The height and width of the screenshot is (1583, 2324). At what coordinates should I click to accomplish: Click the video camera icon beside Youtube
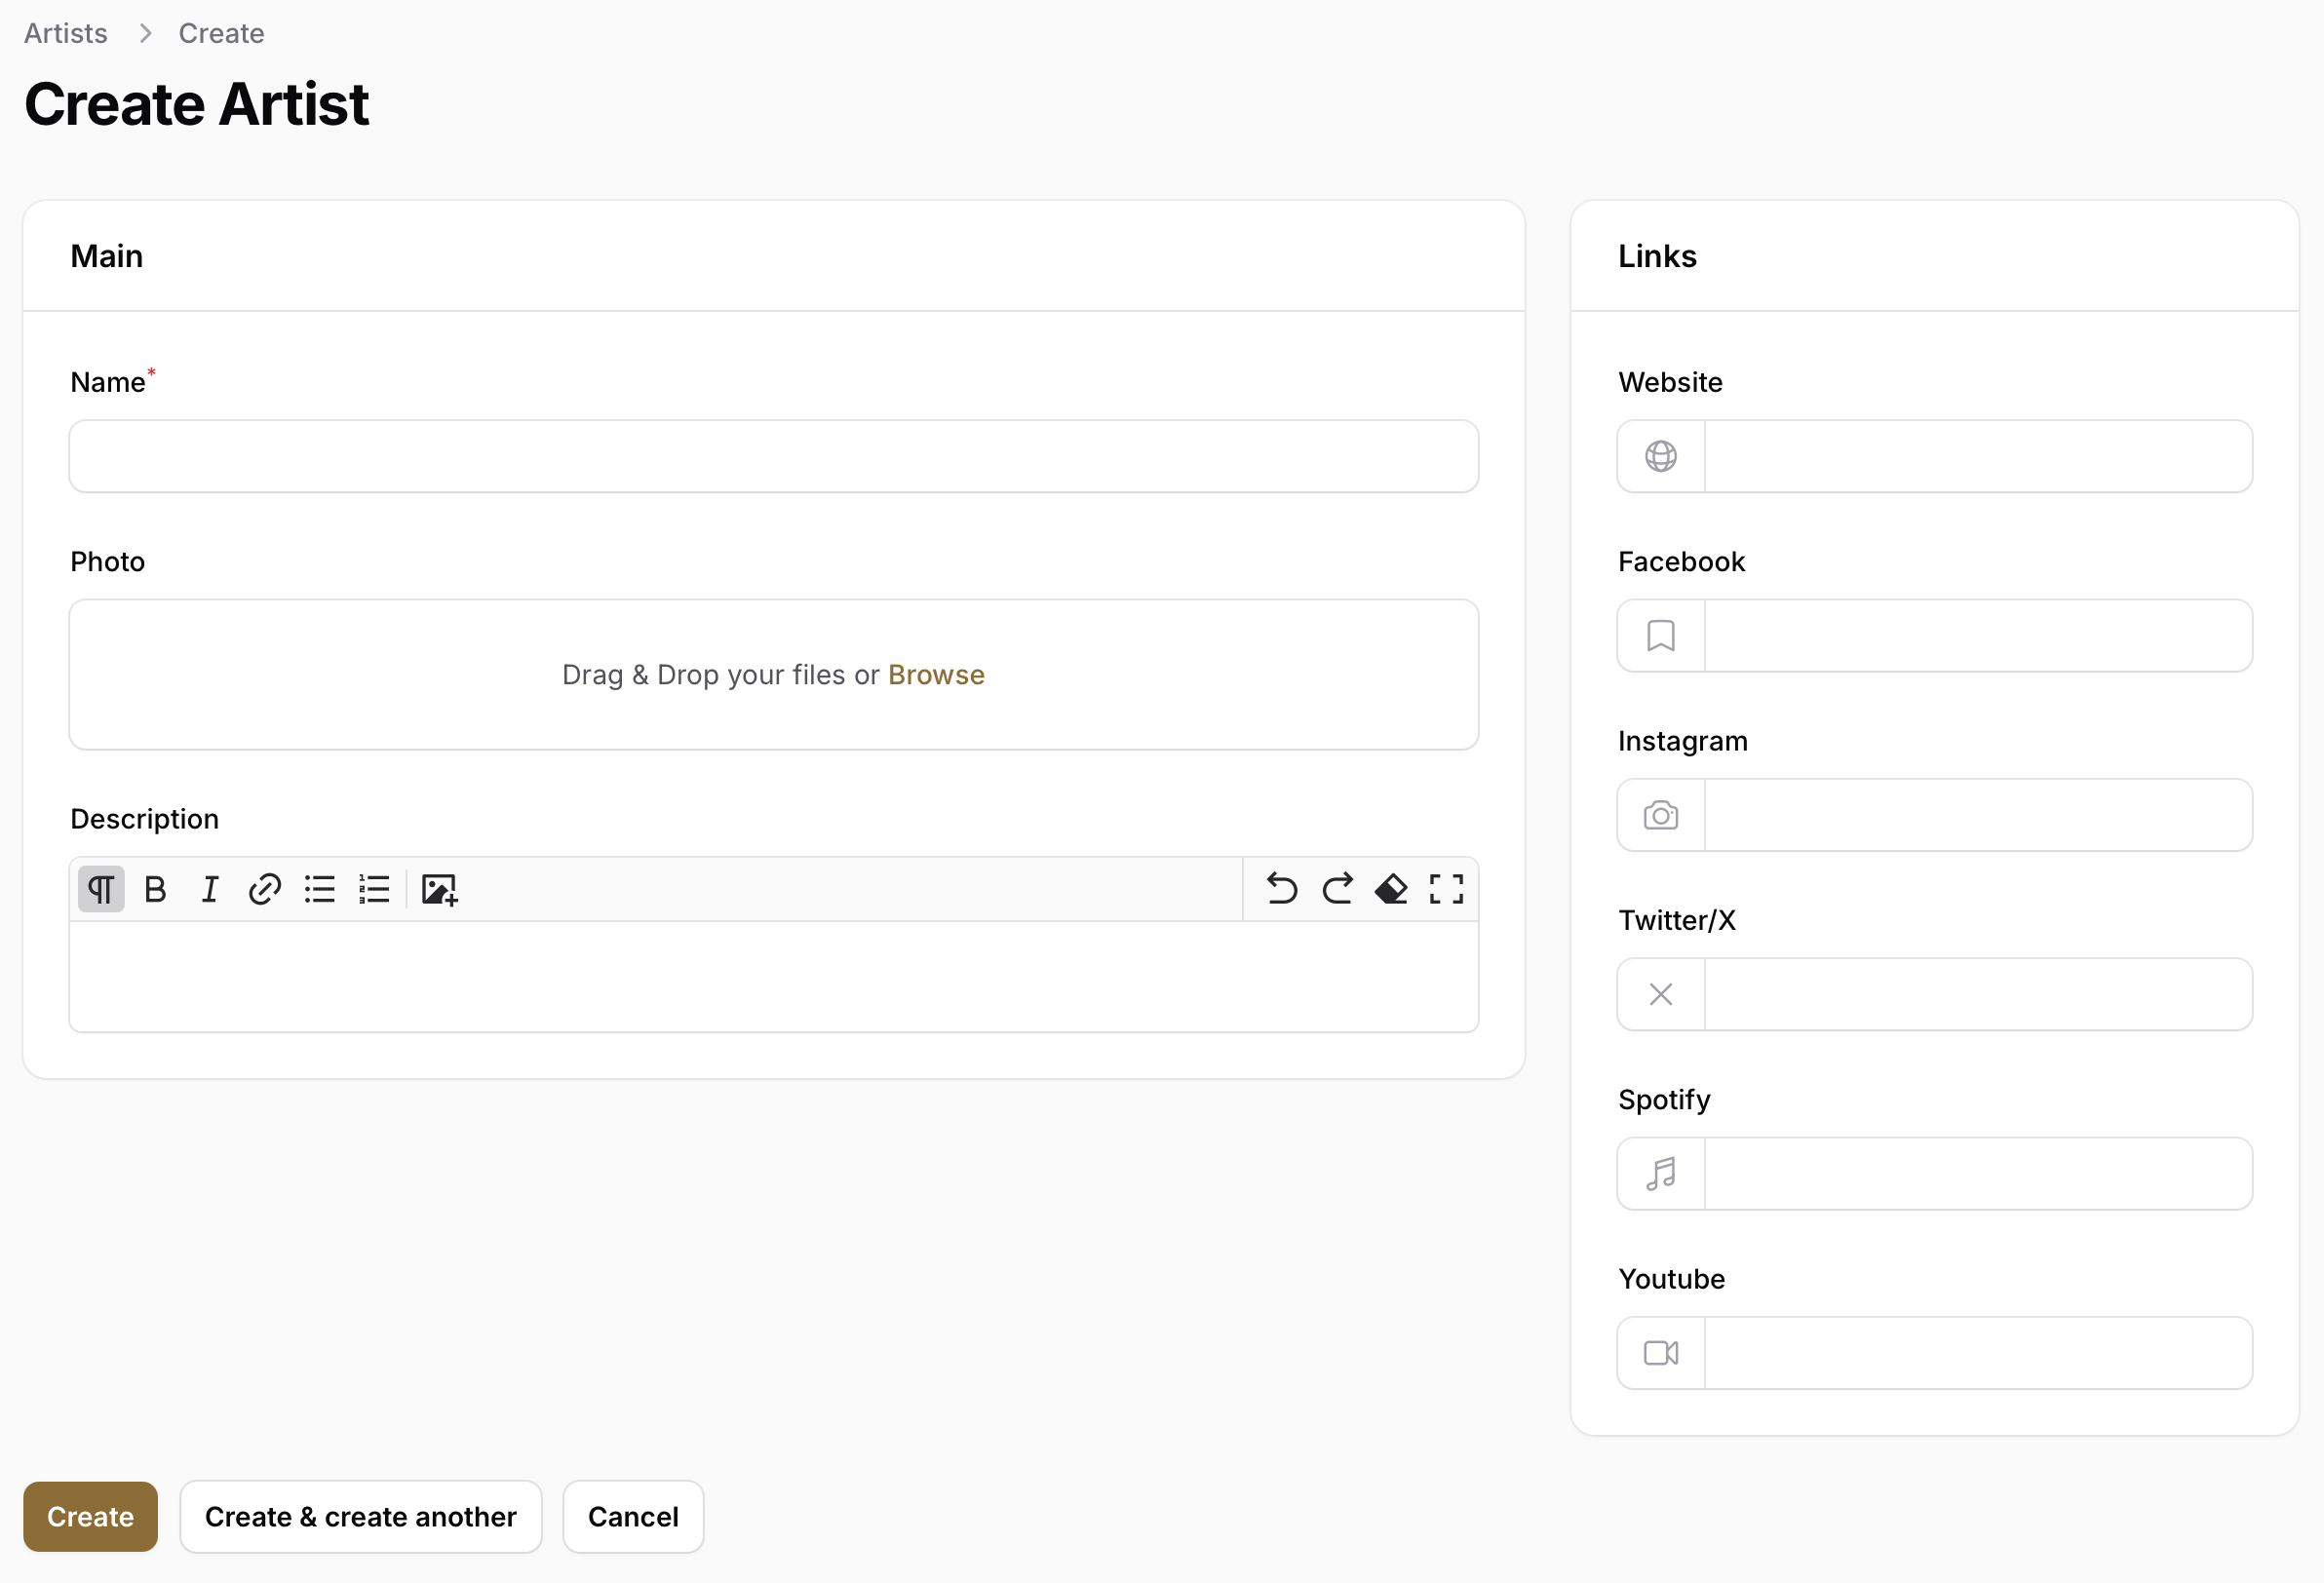coord(1661,1353)
